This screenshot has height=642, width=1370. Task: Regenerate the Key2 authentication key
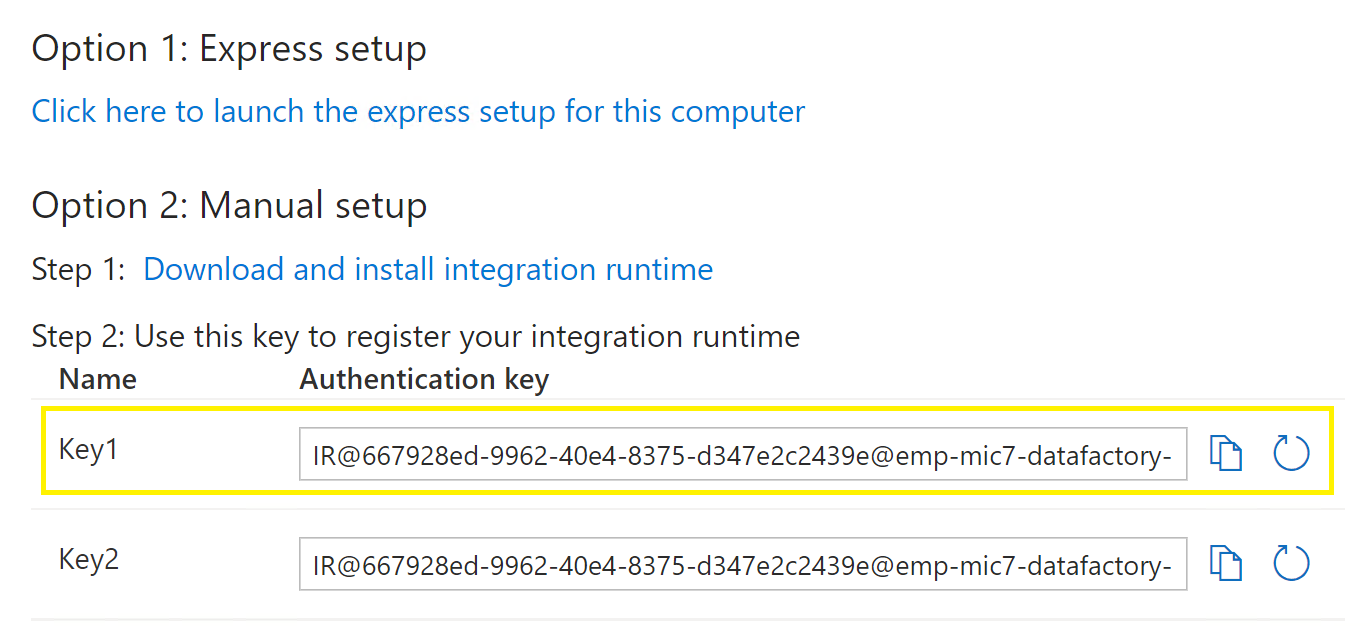[x=1291, y=562]
